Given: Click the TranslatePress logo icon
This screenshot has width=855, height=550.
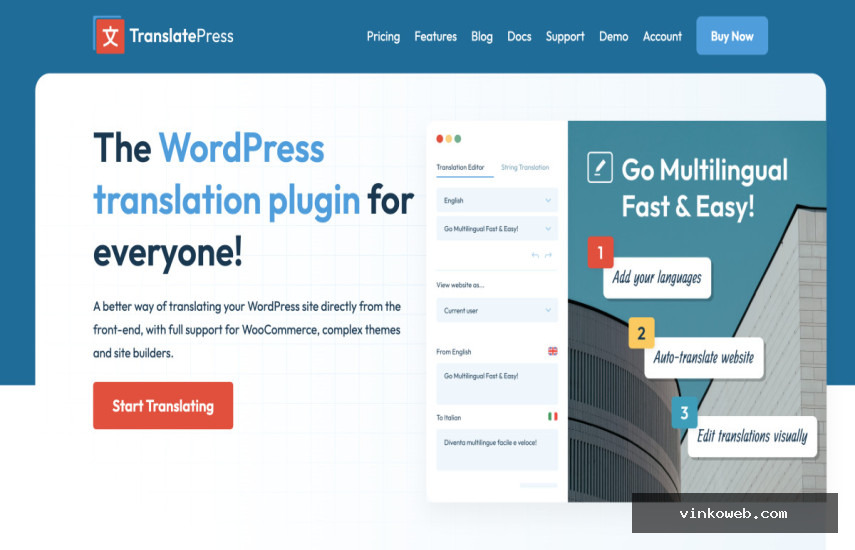Looking at the screenshot, I should click(109, 35).
